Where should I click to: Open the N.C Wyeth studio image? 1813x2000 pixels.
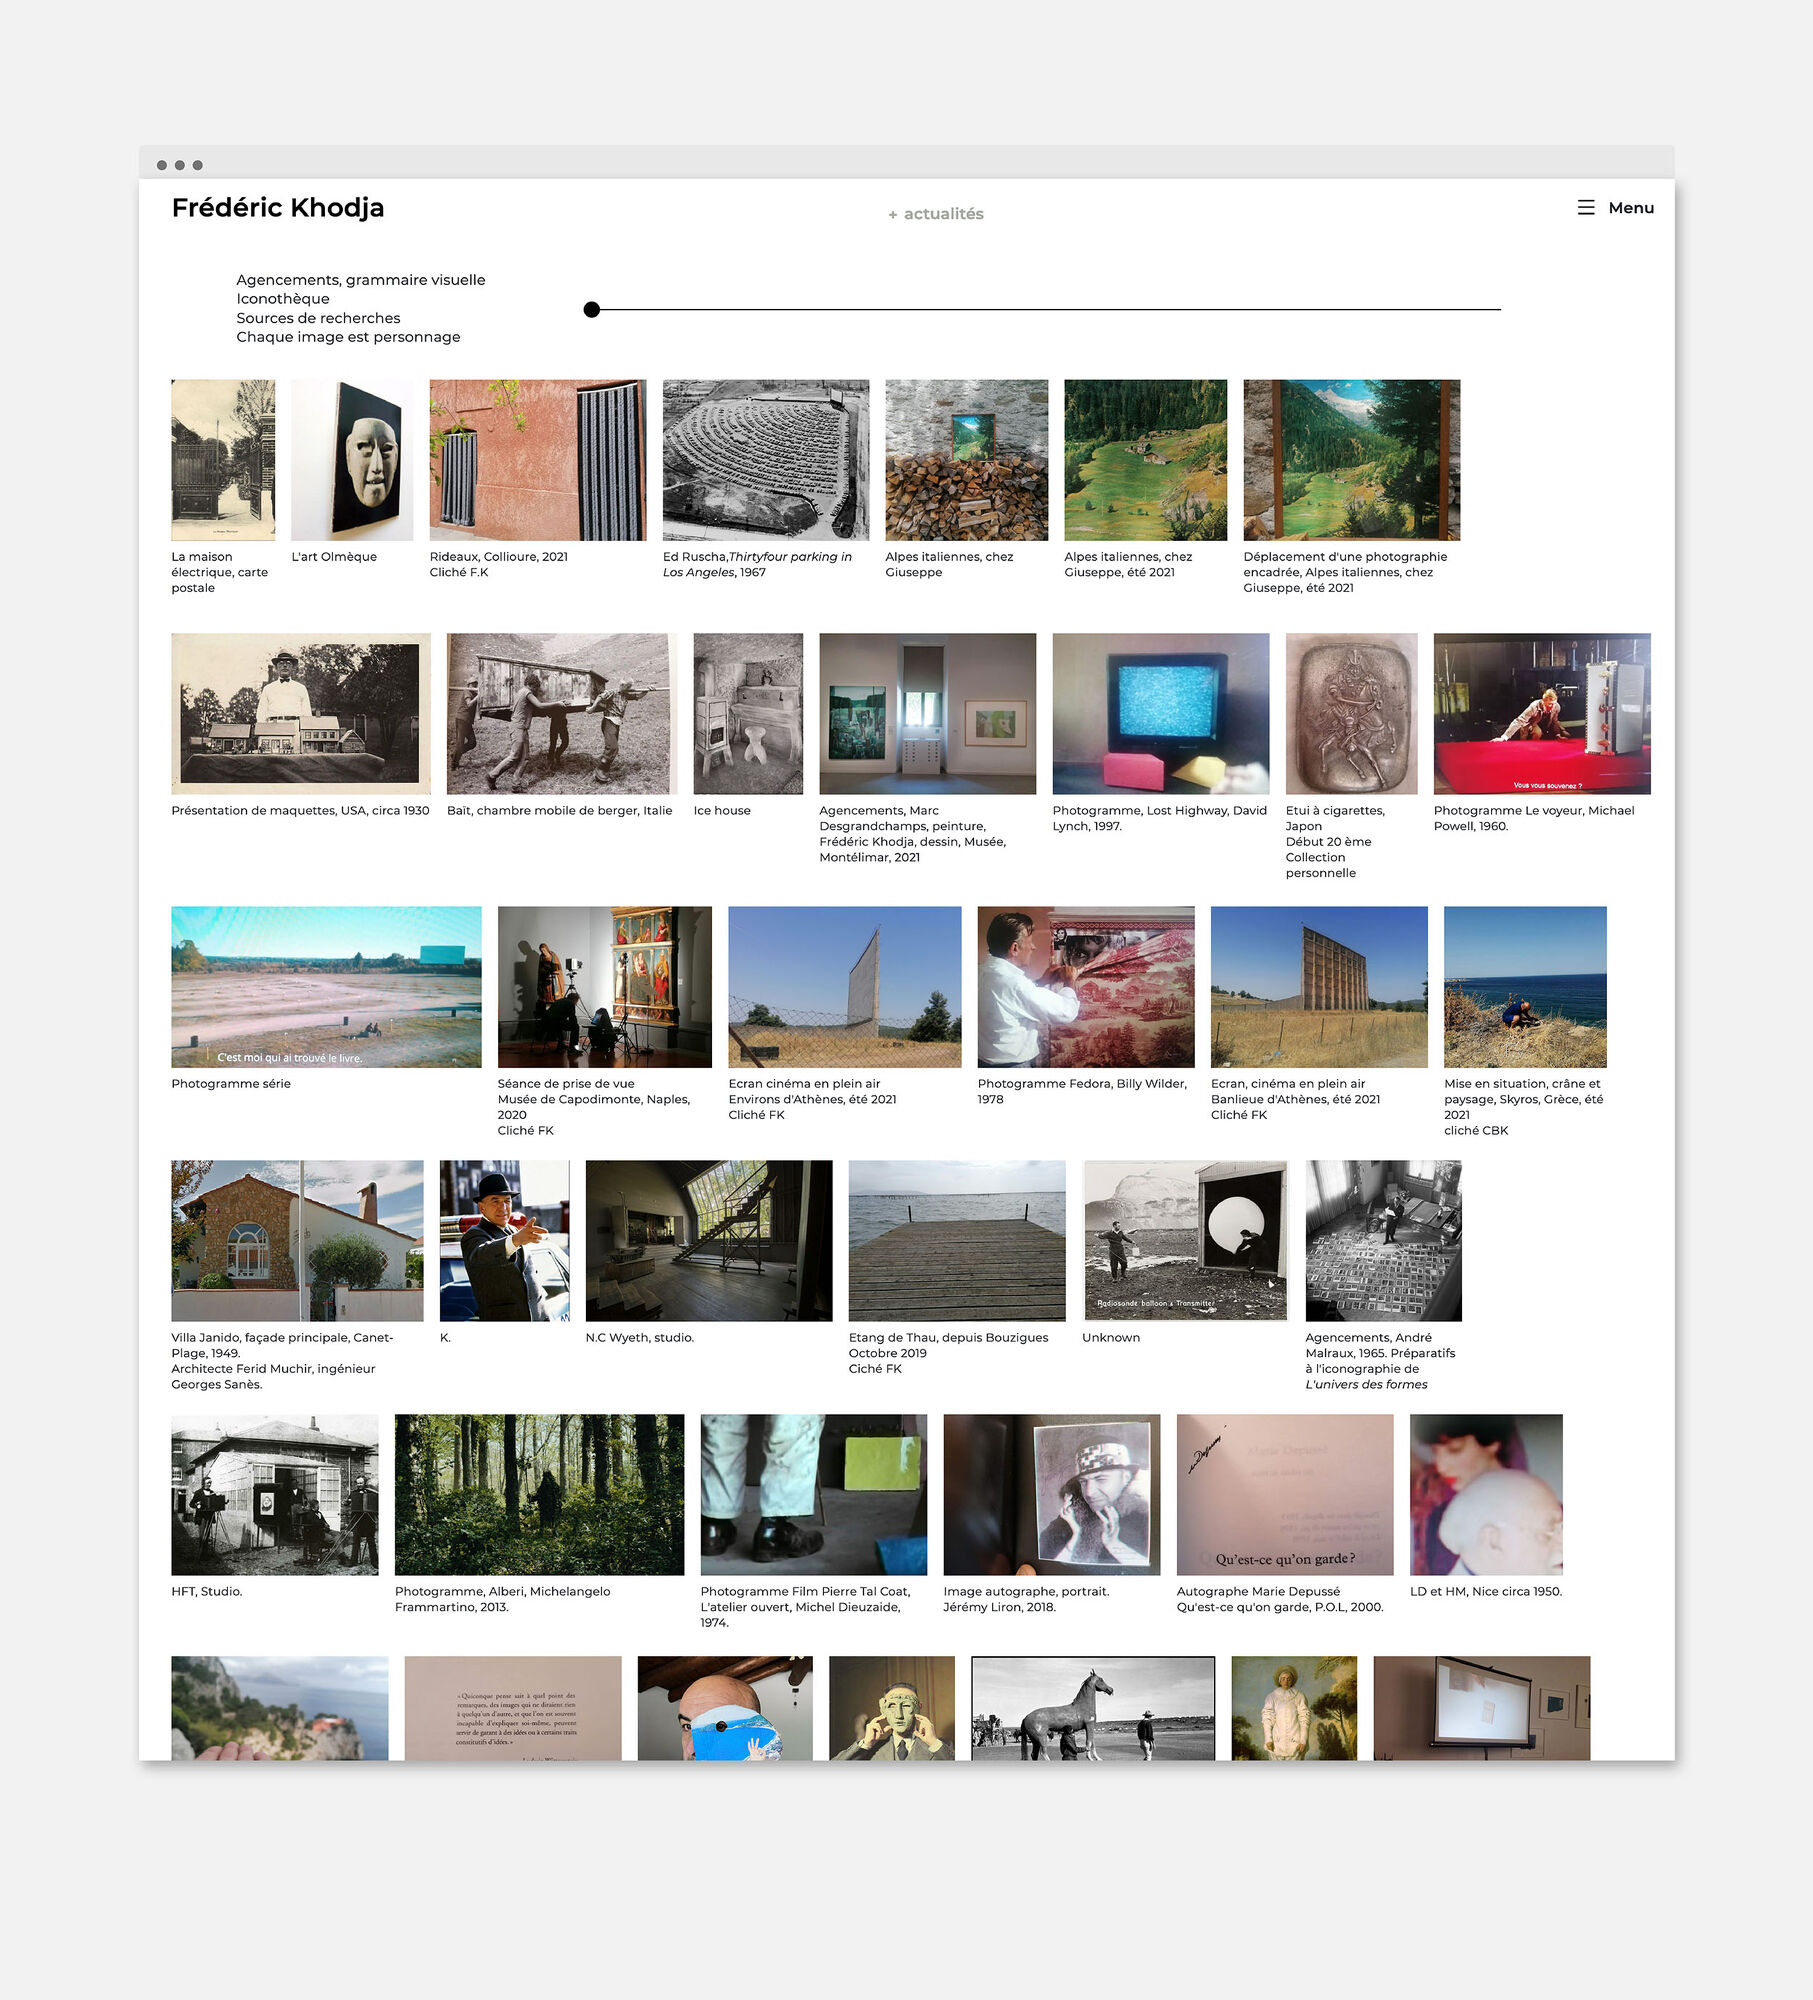point(708,1242)
